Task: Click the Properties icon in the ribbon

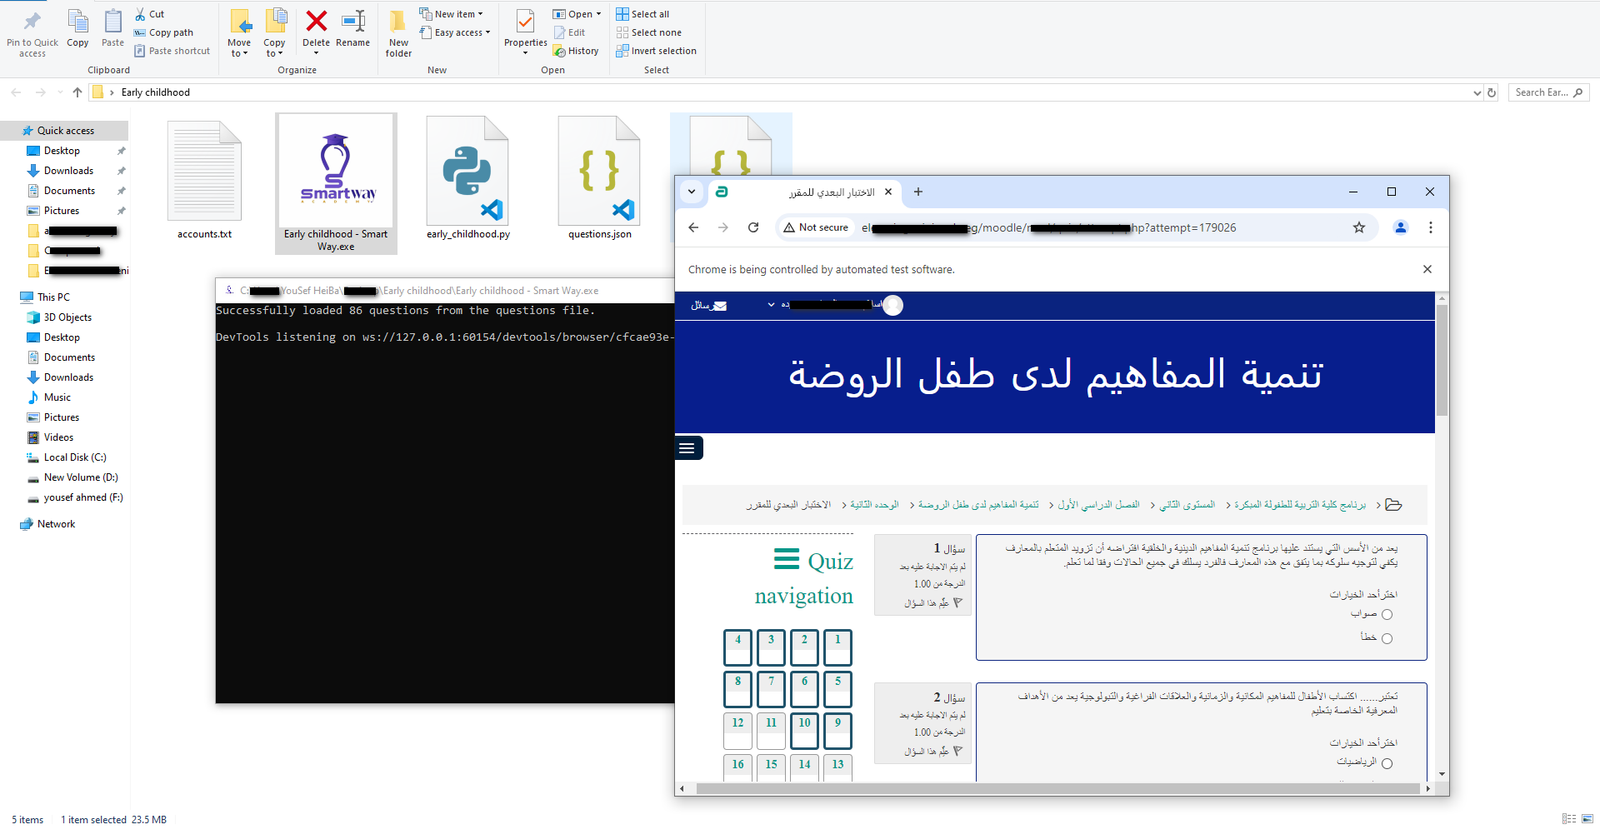Action: coord(525,28)
